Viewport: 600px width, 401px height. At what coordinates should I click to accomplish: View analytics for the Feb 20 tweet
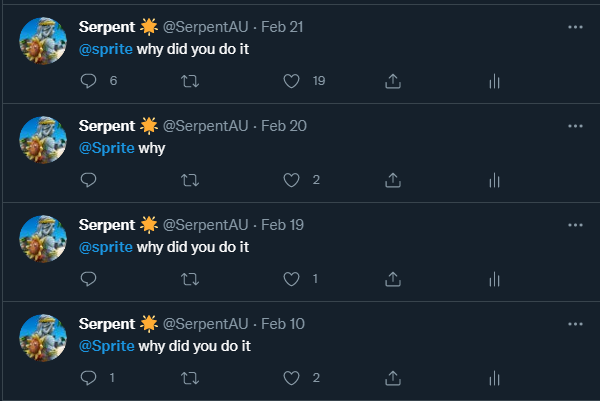tap(494, 180)
